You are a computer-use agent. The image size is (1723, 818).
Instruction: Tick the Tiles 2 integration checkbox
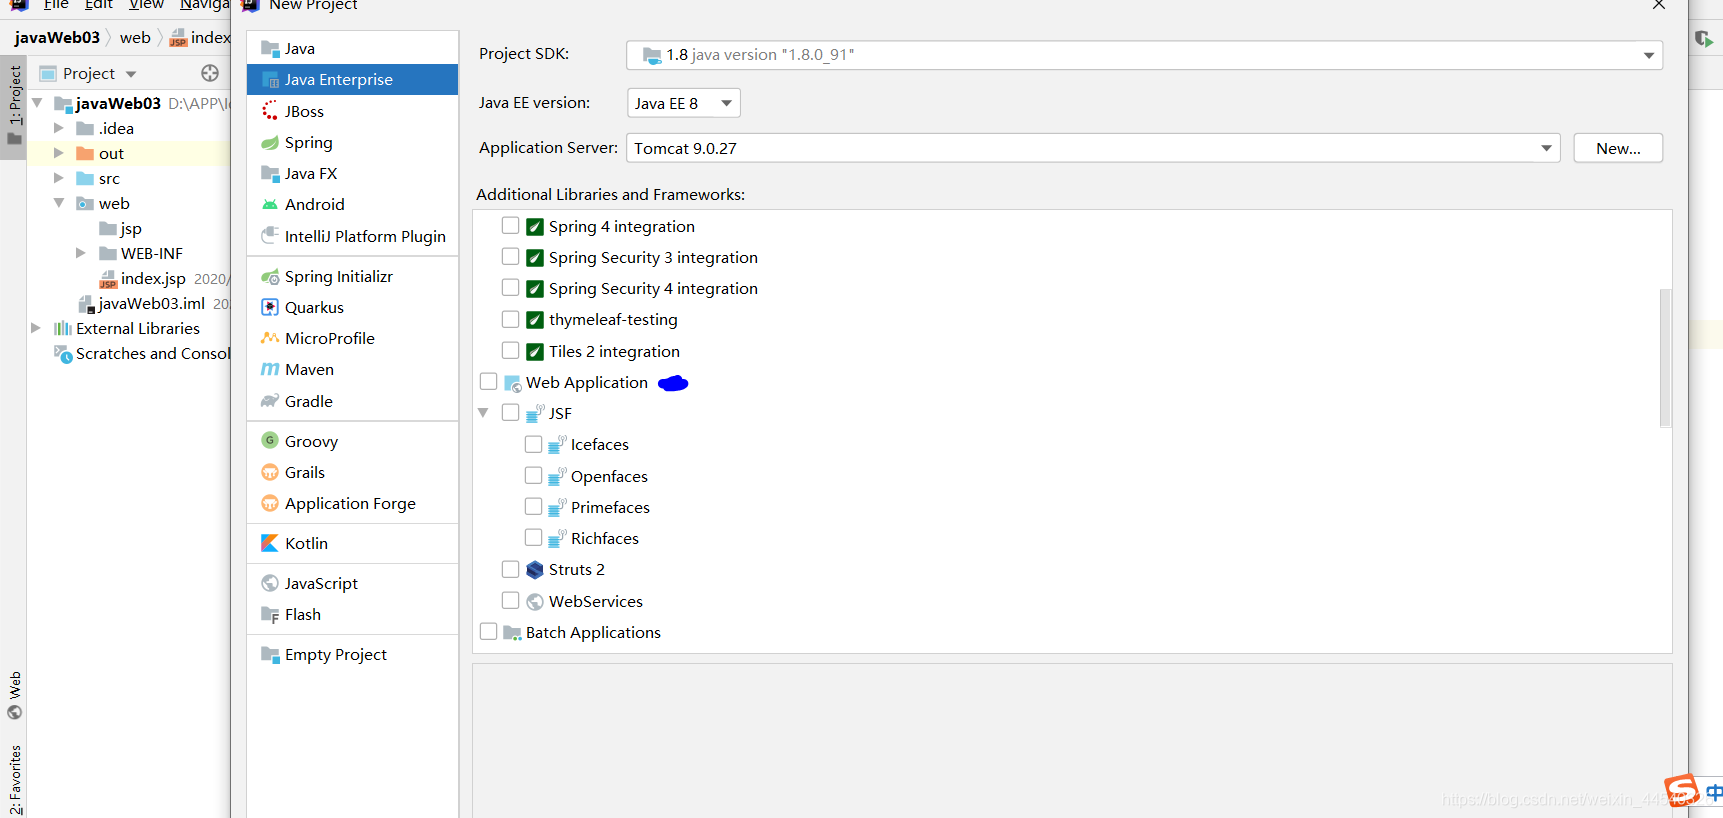[x=510, y=351]
